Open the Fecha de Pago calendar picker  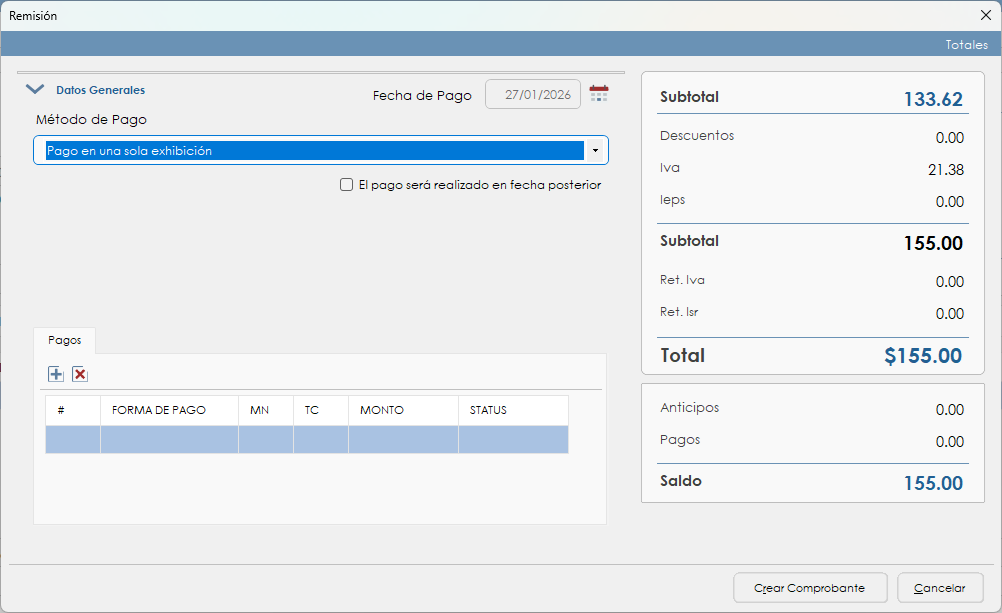tap(599, 94)
